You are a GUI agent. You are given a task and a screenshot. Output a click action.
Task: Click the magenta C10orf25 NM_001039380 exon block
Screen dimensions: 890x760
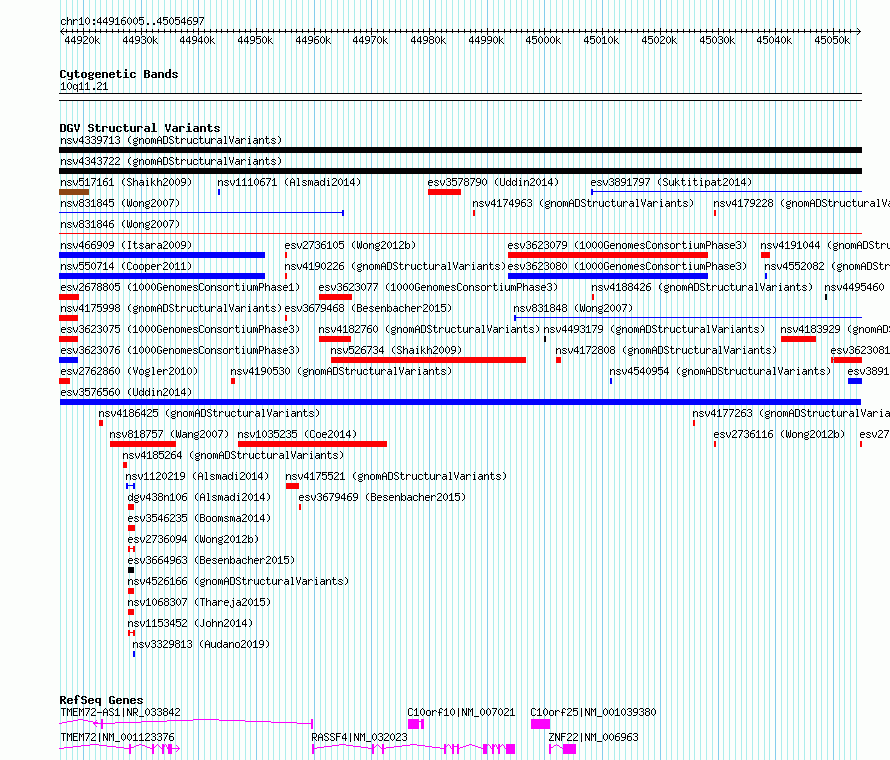click(540, 724)
